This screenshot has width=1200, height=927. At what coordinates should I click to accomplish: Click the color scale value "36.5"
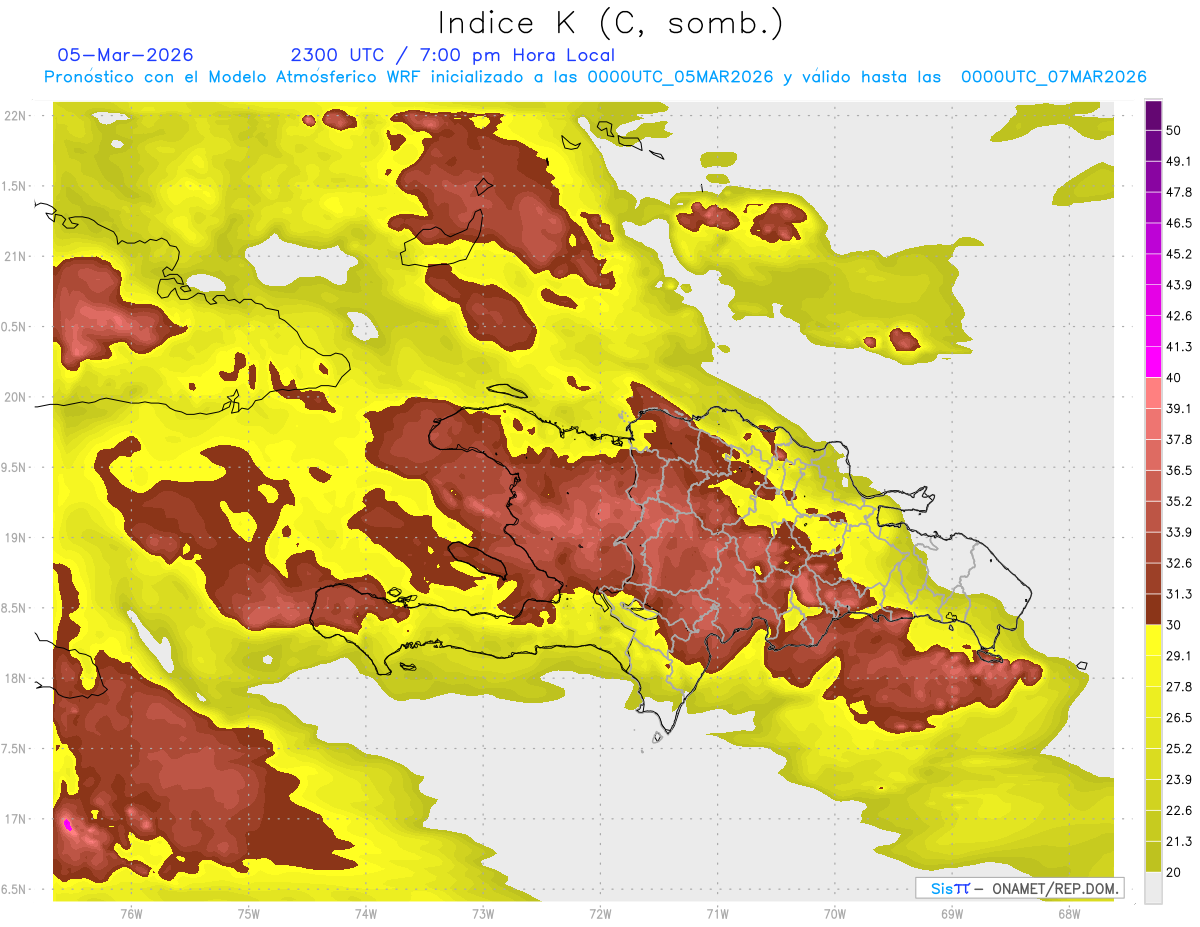click(1179, 470)
